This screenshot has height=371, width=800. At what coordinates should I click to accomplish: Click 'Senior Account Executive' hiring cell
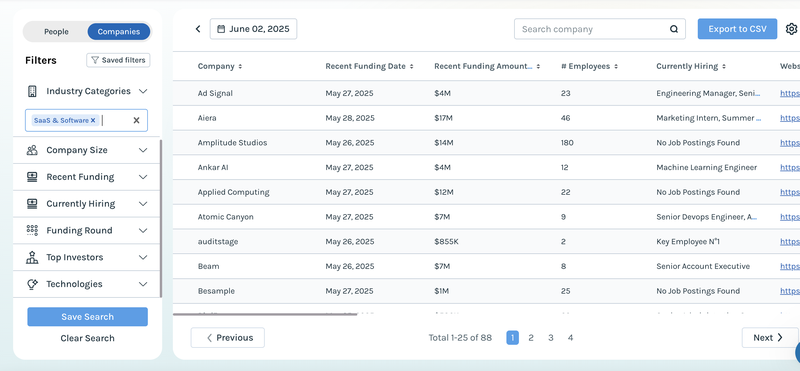click(703, 266)
